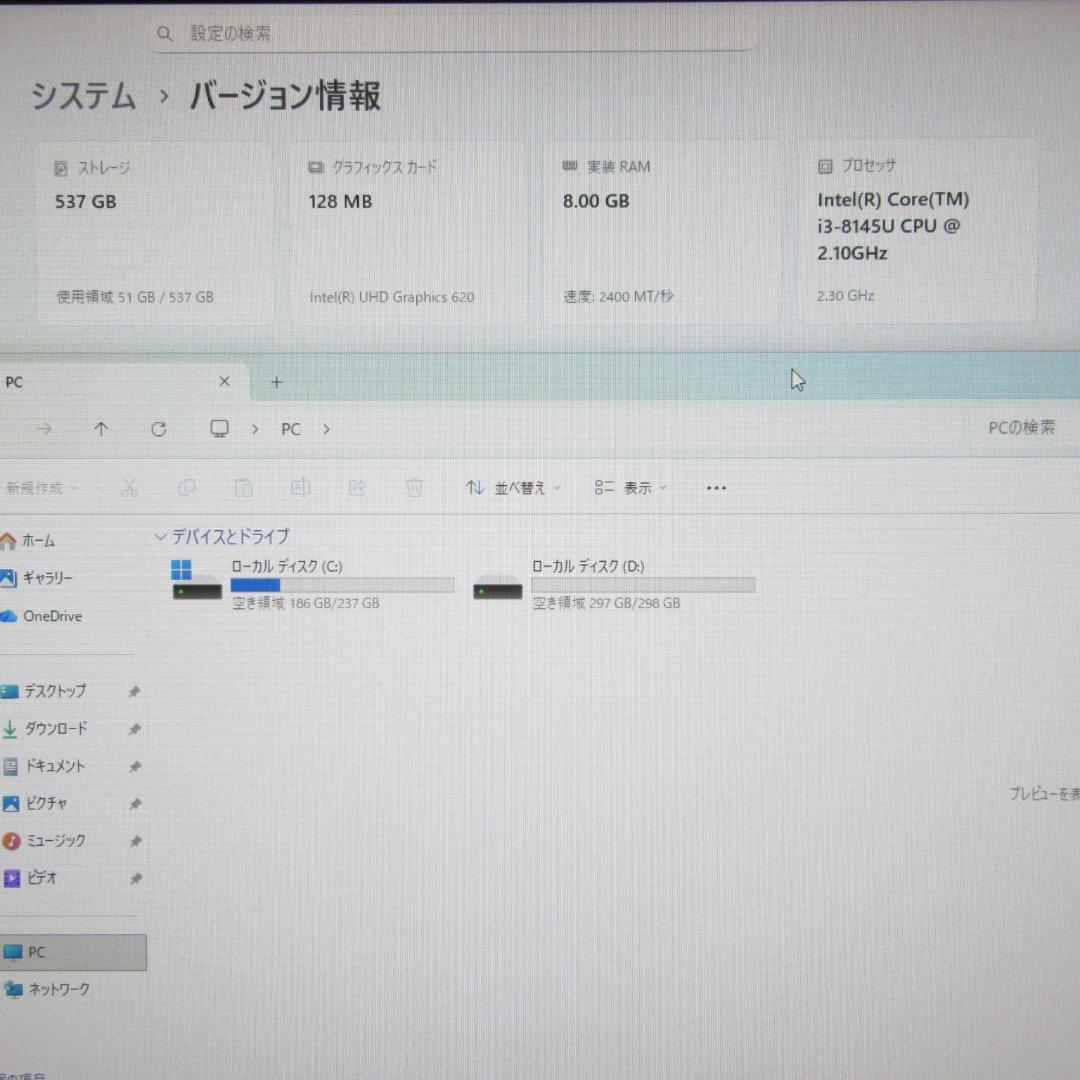Unpin ミュージック from quick access

pos(135,840)
